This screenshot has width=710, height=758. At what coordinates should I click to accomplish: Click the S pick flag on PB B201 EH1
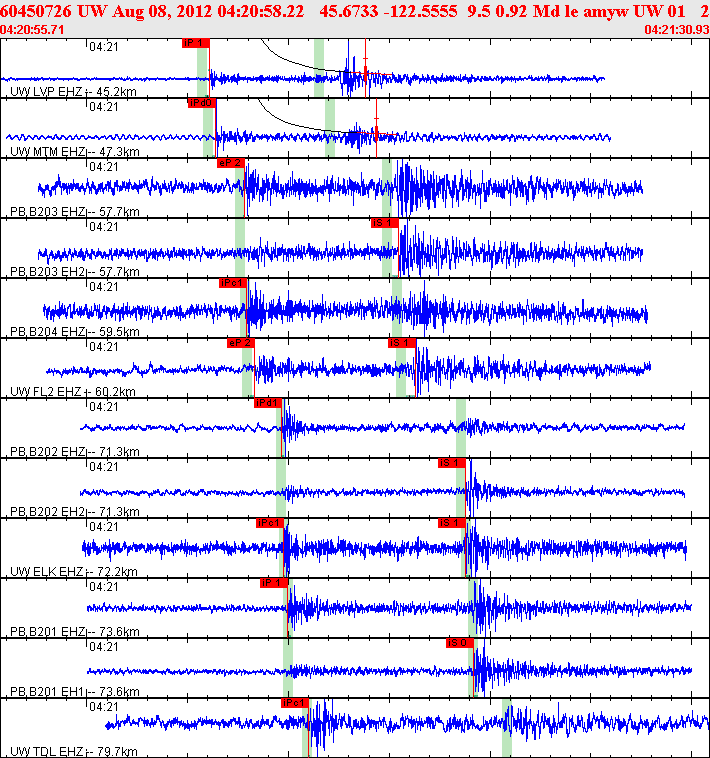459,643
